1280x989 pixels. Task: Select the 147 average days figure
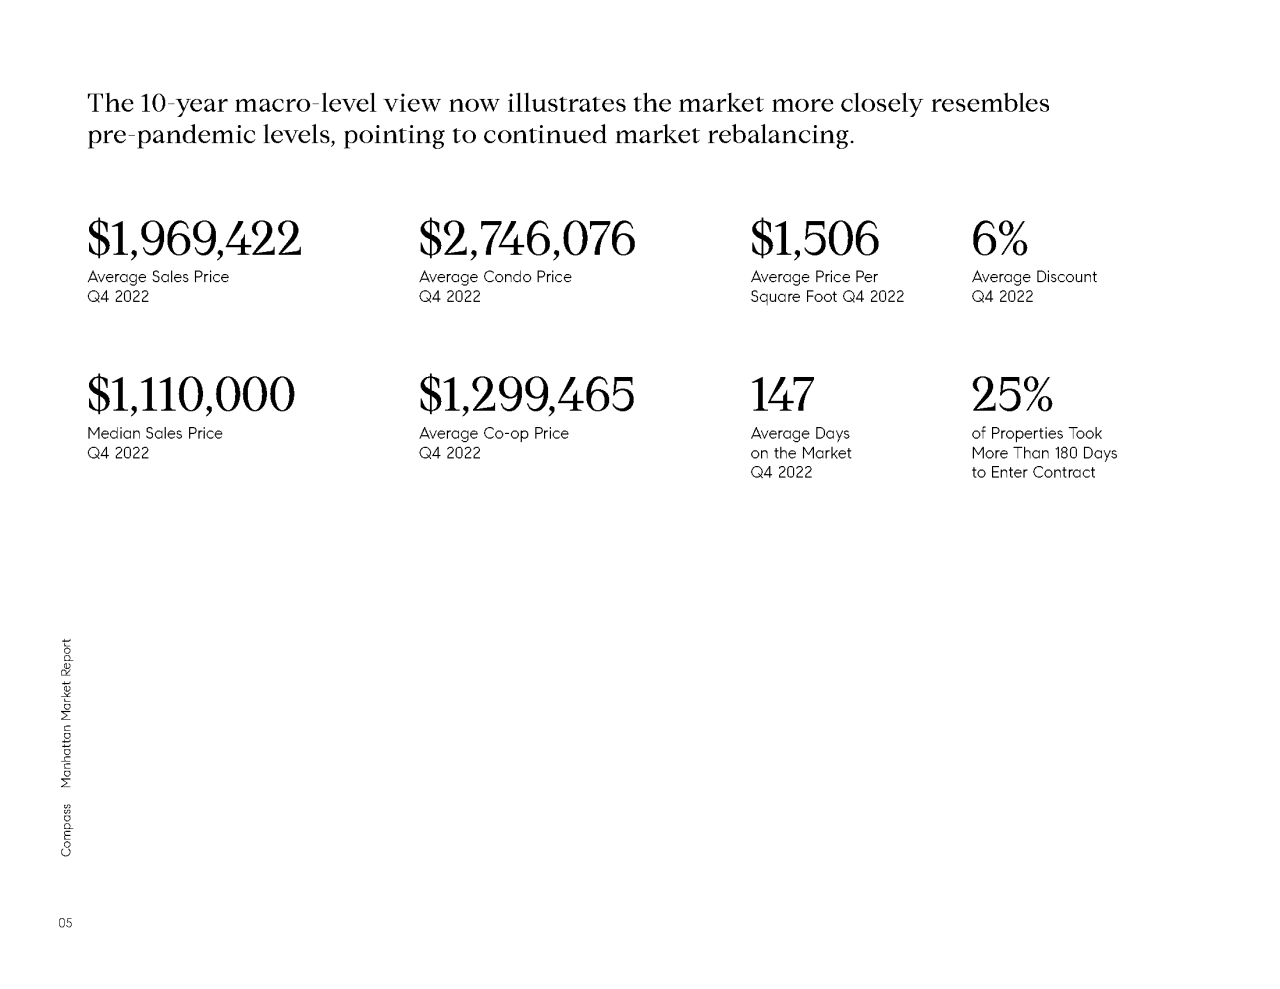tap(782, 395)
